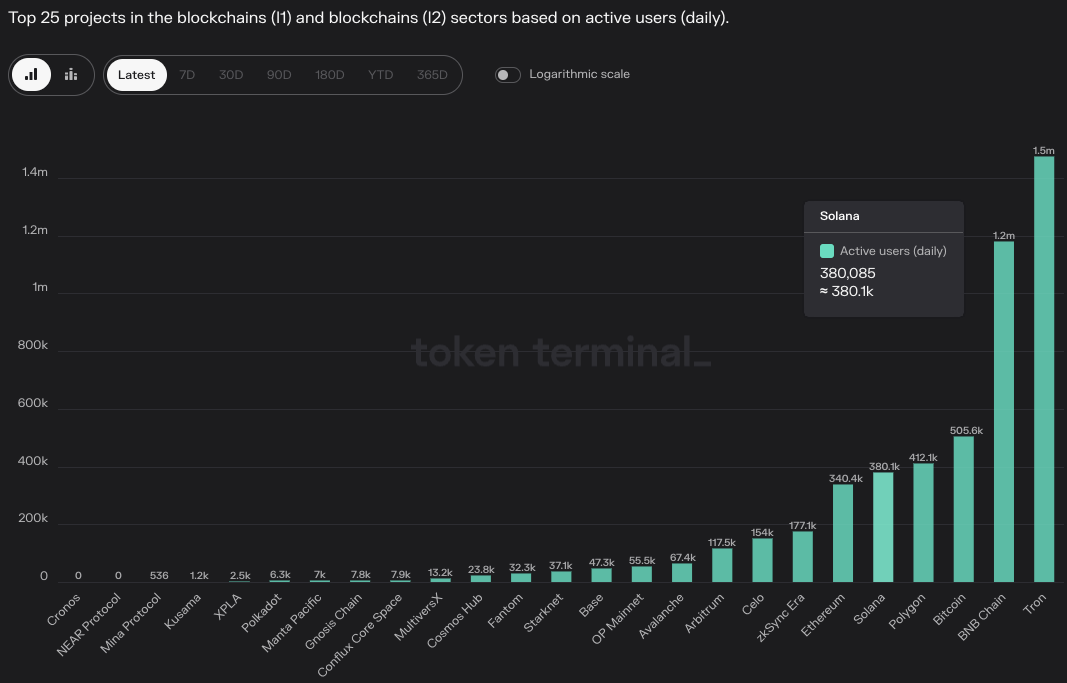This screenshot has width=1067, height=683.
Task: Click the Arbitrum bar
Action: tap(722, 565)
